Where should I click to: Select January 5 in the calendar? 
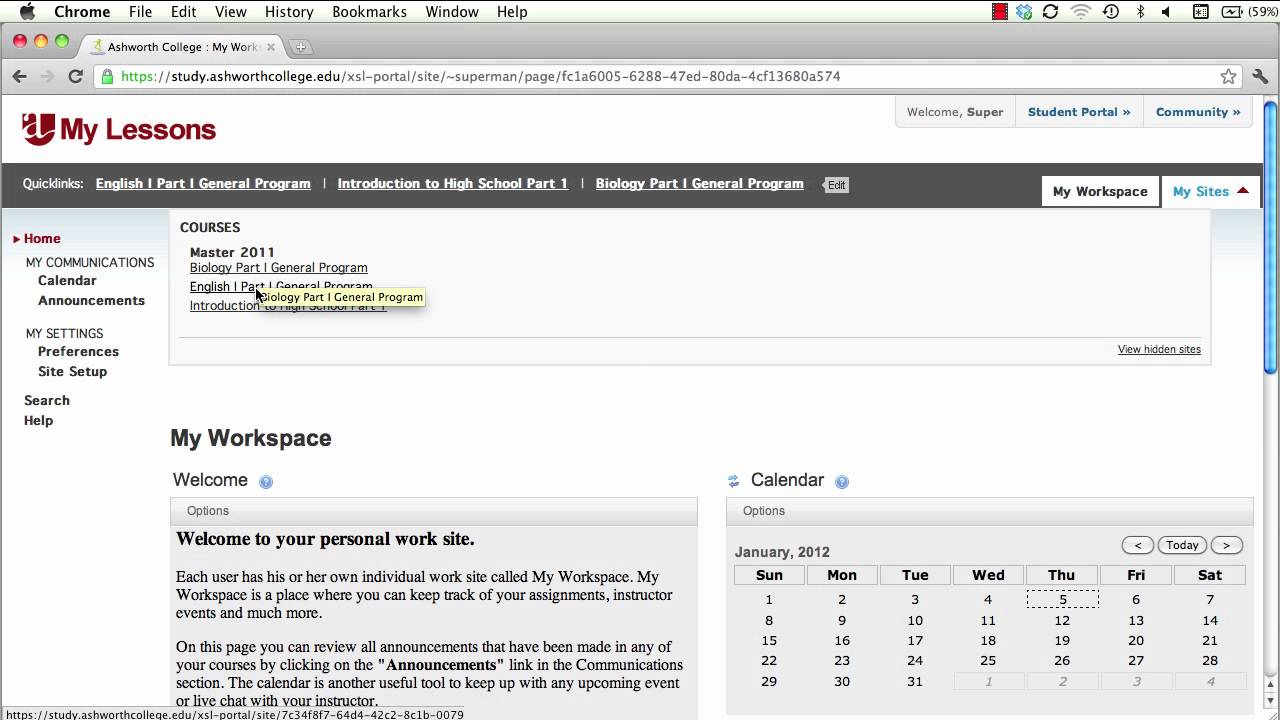click(1062, 600)
